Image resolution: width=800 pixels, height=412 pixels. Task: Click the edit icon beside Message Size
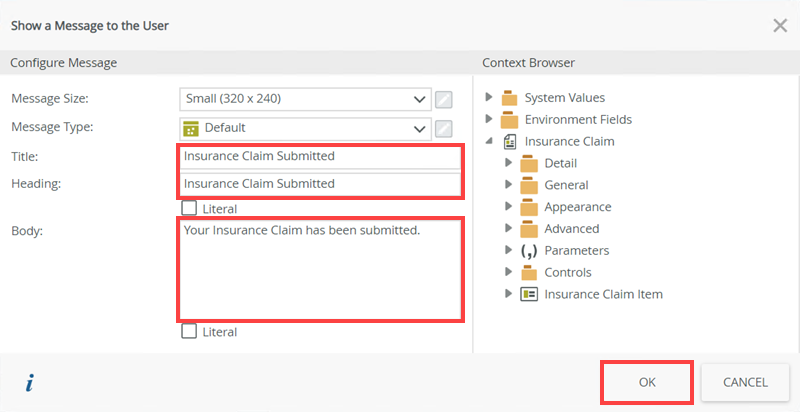(443, 99)
